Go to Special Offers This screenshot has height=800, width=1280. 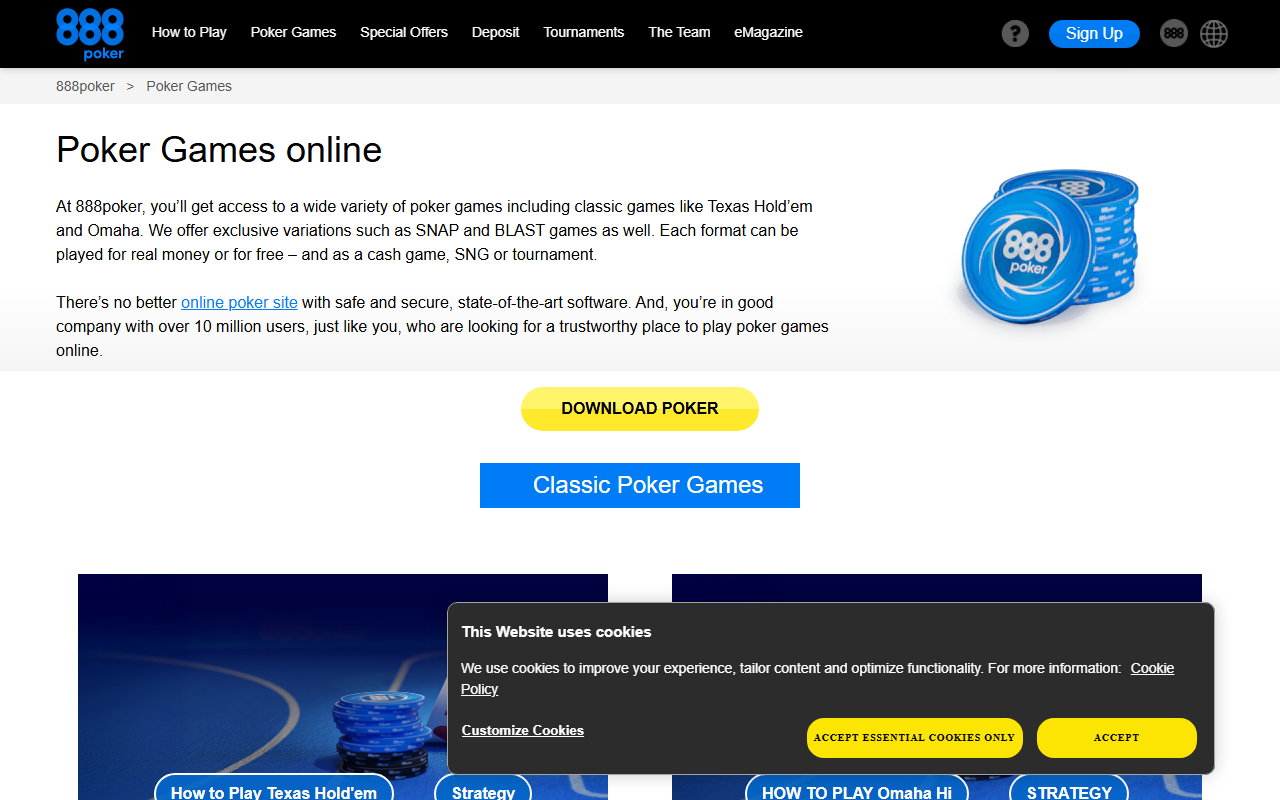click(x=404, y=32)
